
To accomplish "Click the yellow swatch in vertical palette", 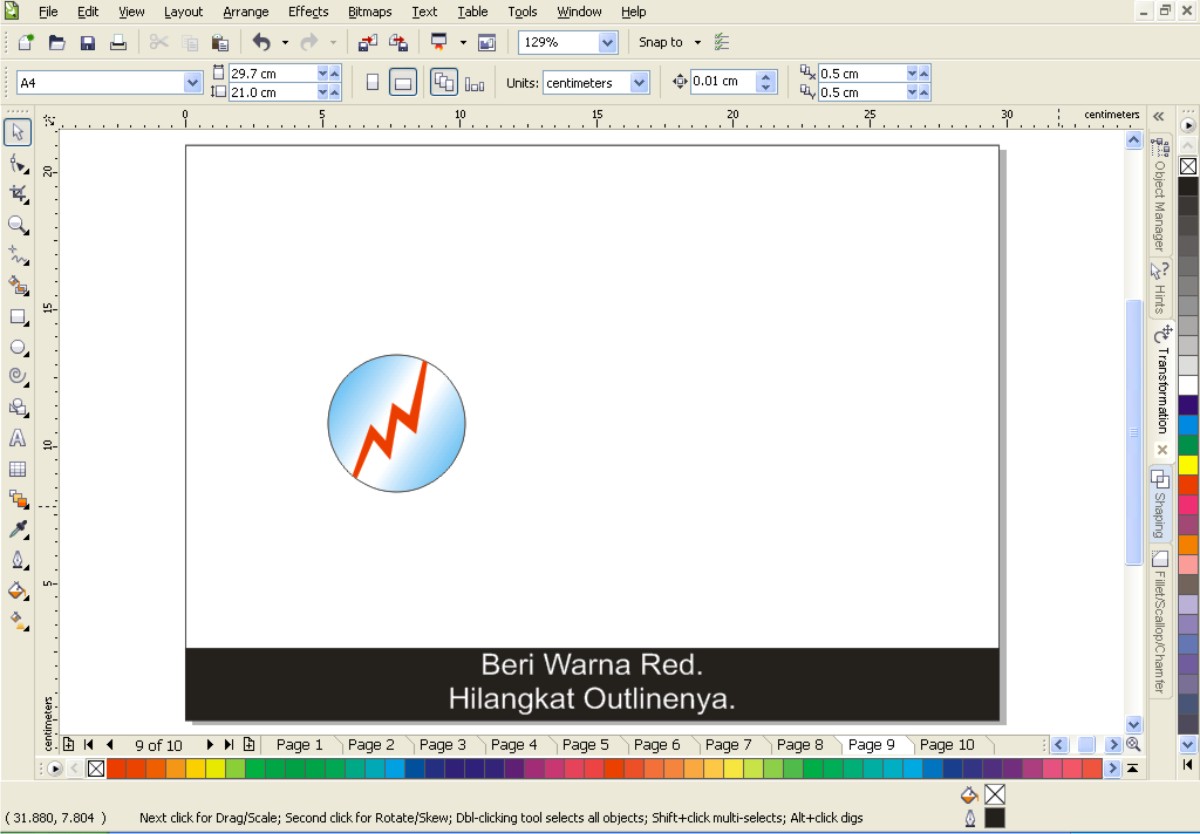I will [x=1188, y=465].
